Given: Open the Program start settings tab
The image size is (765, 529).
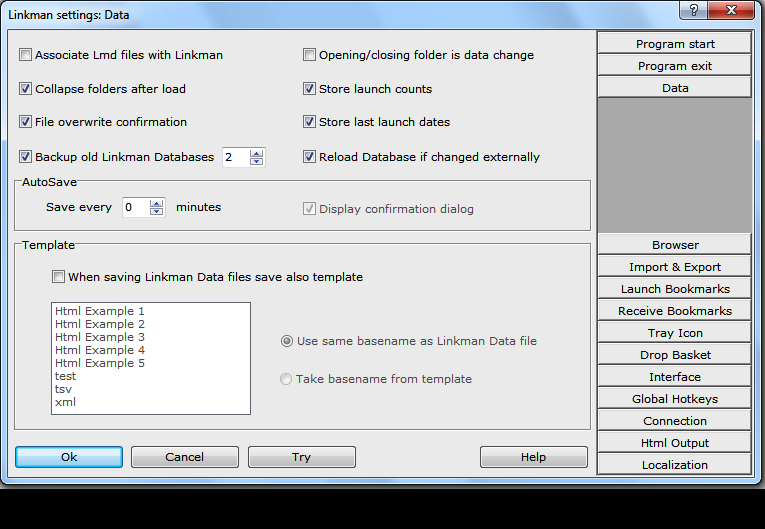Looking at the screenshot, I should click(675, 44).
